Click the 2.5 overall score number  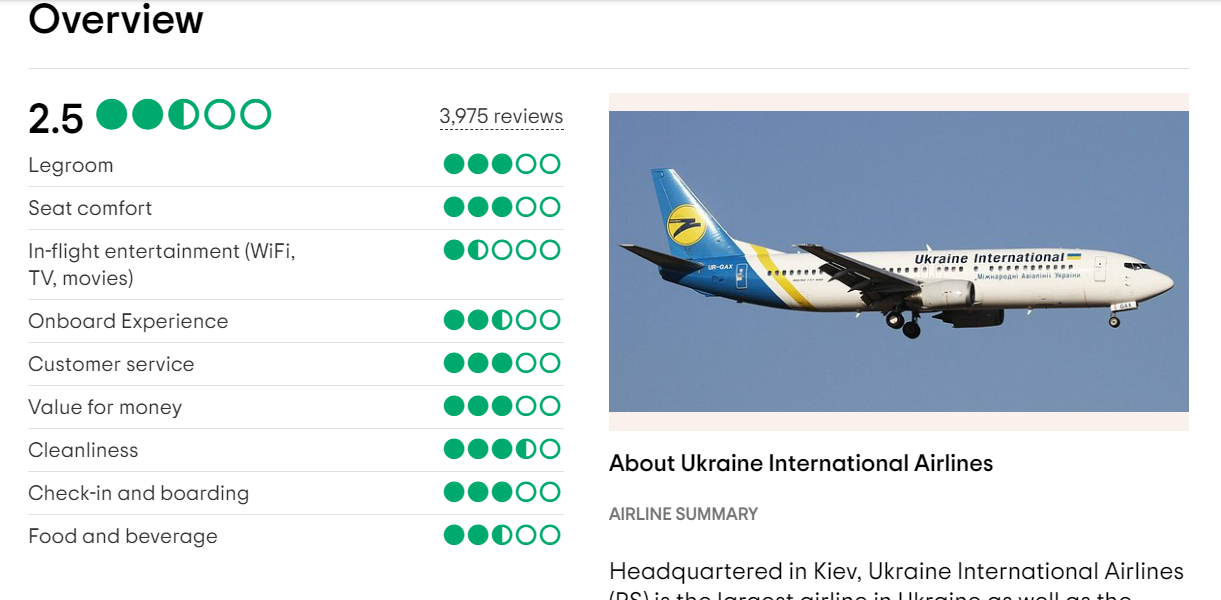click(x=56, y=118)
